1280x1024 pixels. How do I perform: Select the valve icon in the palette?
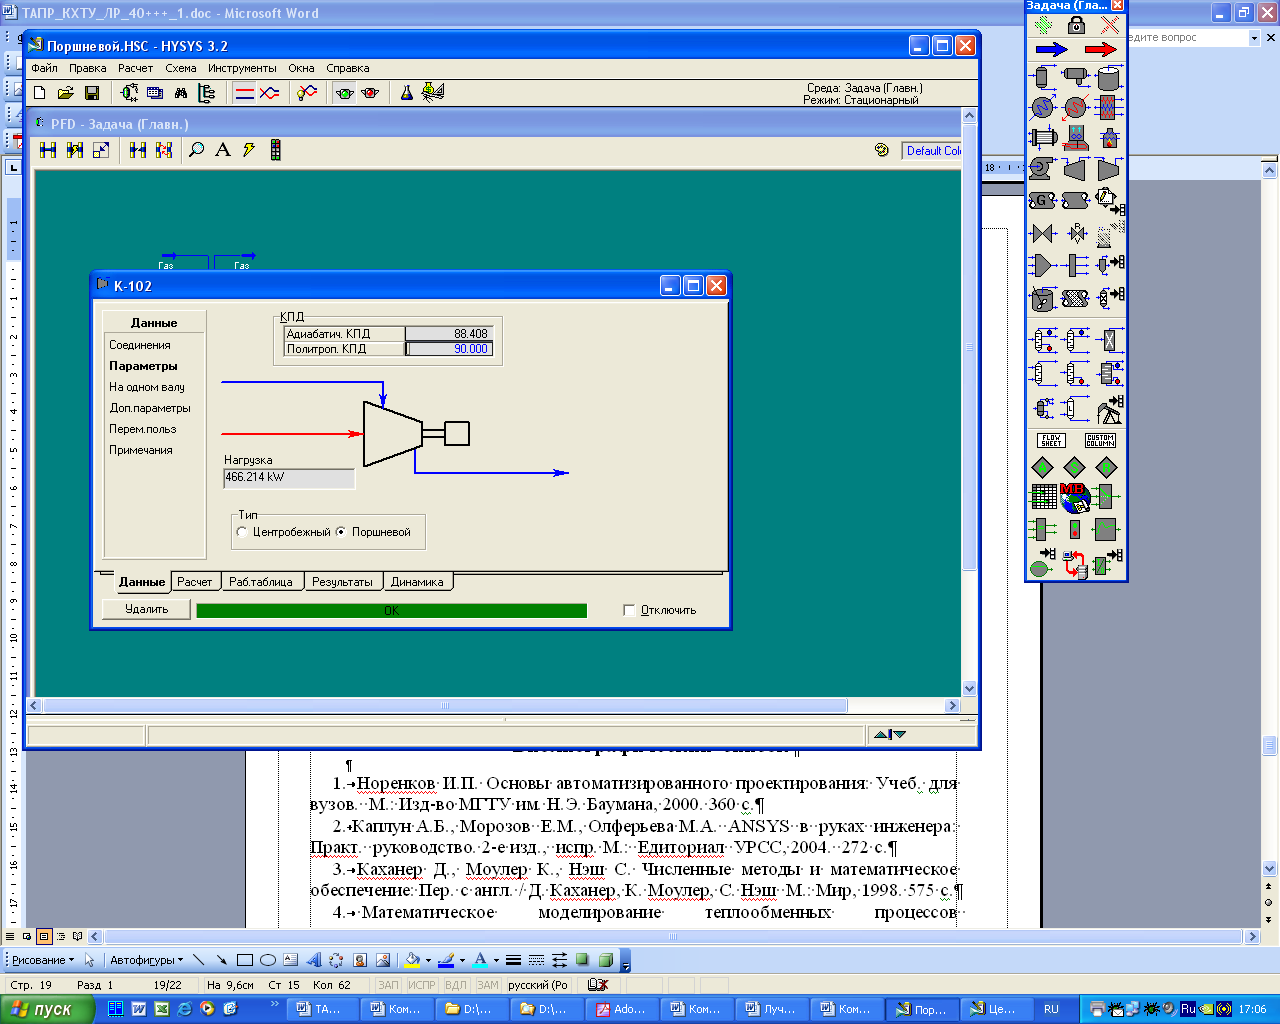point(1043,234)
